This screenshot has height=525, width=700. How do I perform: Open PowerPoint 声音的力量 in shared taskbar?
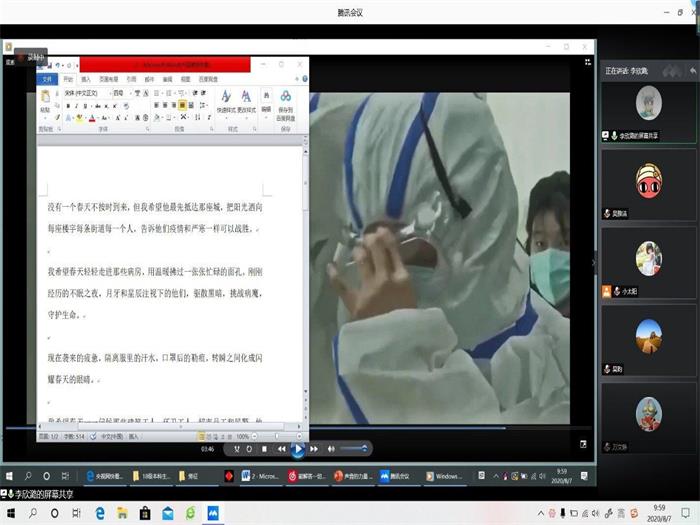[353, 476]
